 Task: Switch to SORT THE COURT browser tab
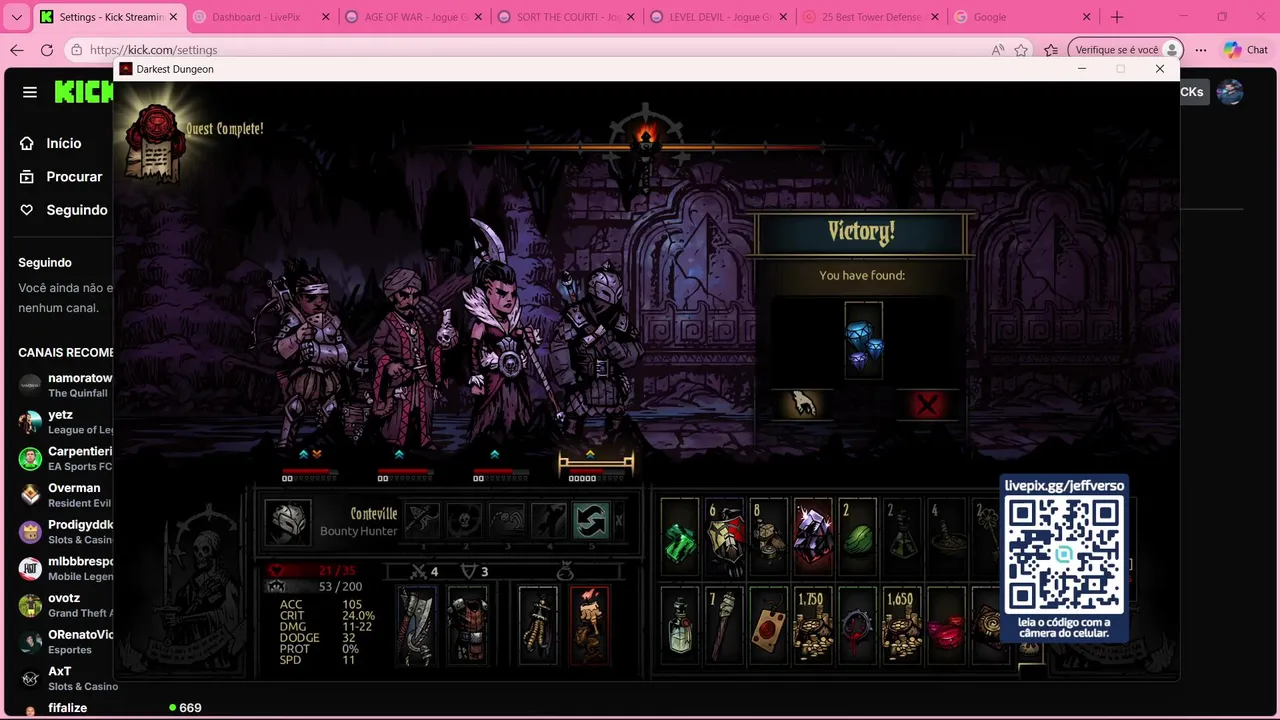pos(568,17)
